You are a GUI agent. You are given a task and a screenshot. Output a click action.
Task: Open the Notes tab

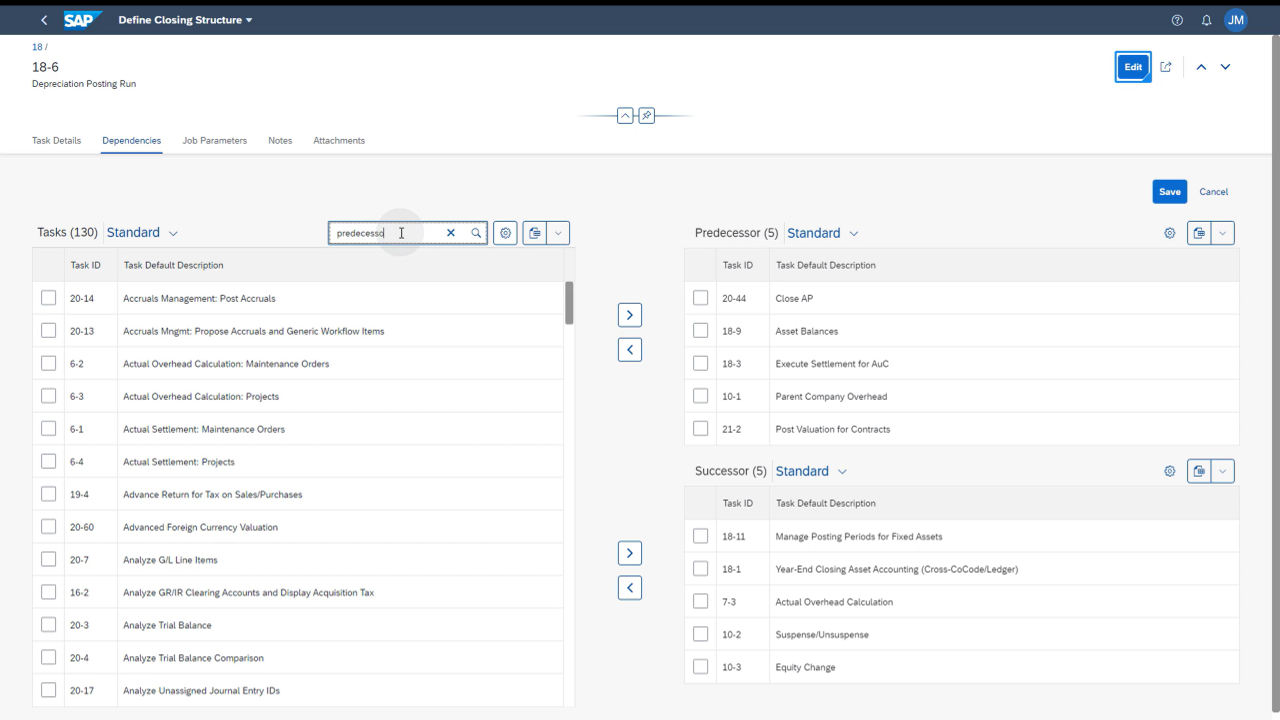pos(280,140)
